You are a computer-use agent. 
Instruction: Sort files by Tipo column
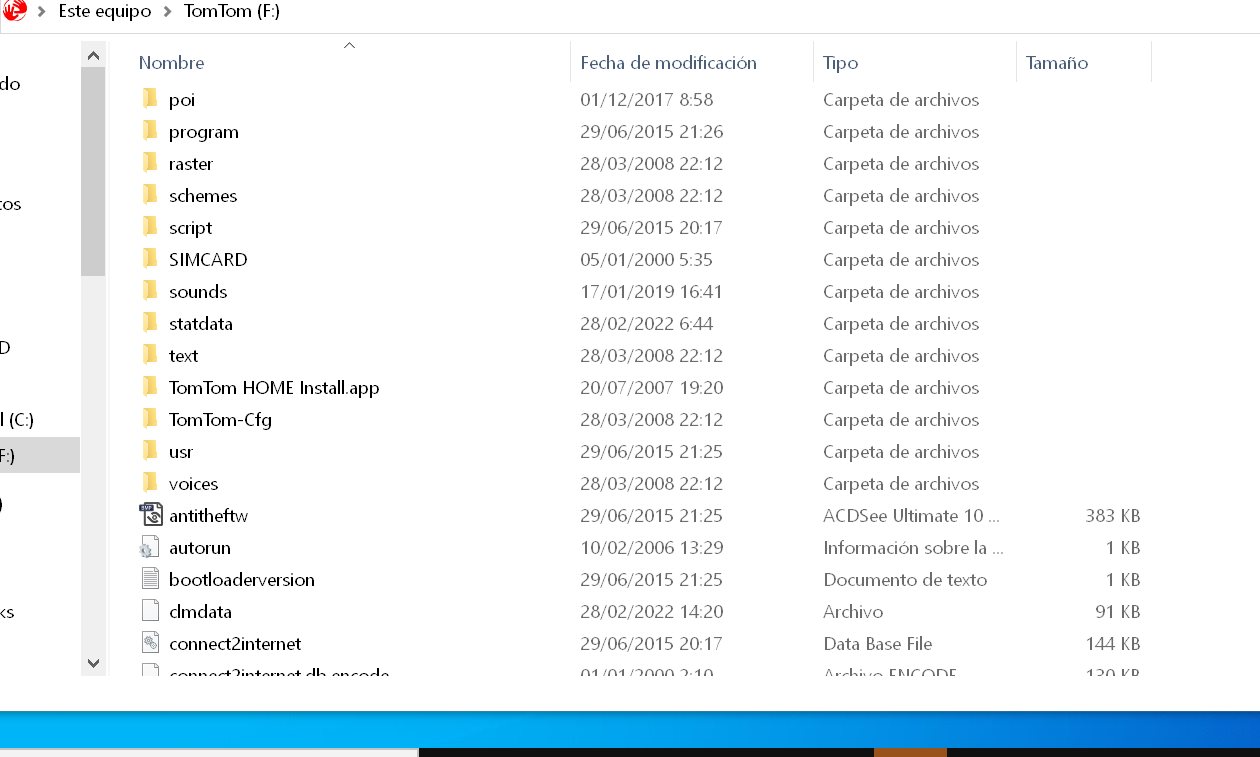pos(840,63)
